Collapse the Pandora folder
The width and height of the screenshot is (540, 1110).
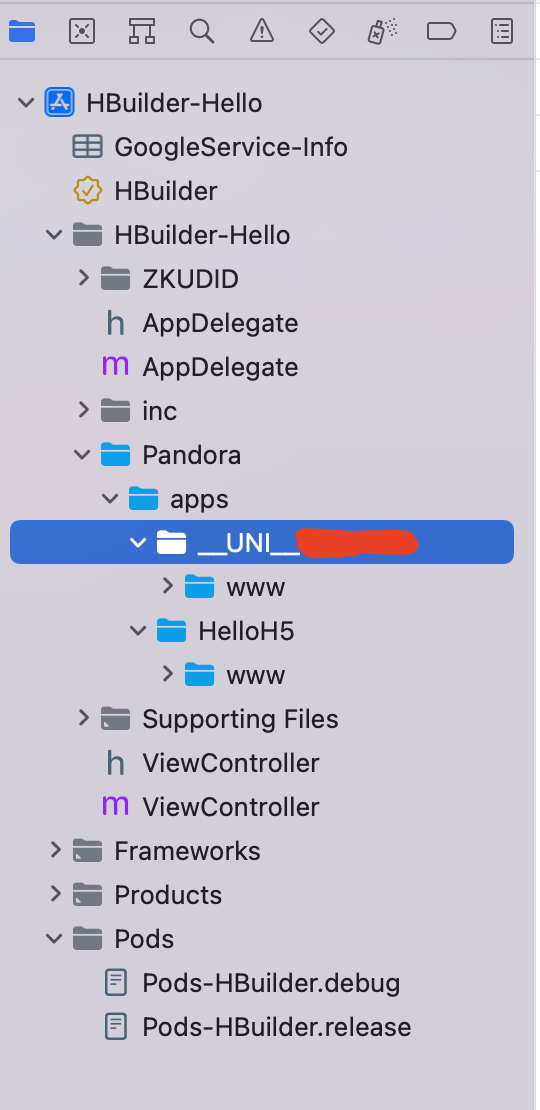82,455
